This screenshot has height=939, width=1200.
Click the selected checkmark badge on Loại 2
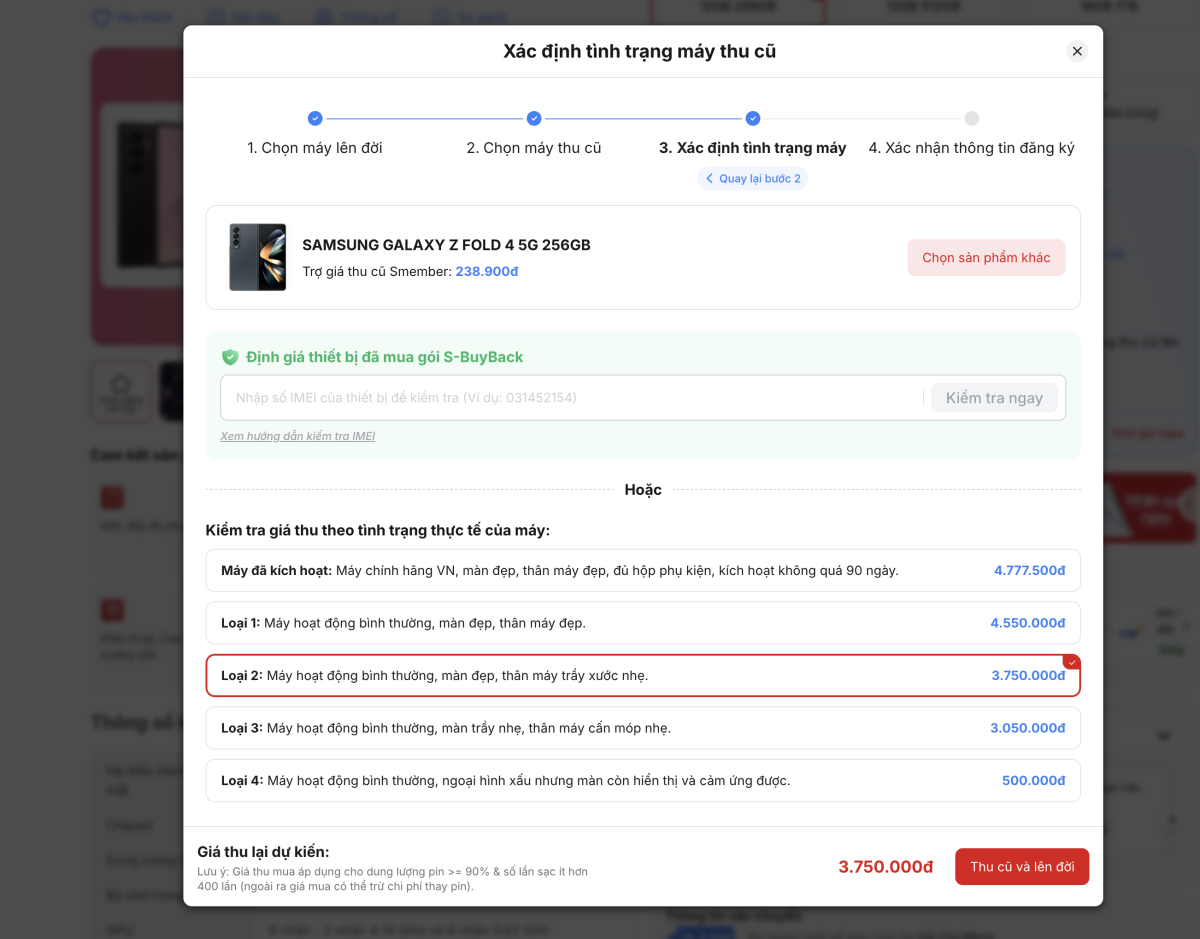pos(1072,662)
